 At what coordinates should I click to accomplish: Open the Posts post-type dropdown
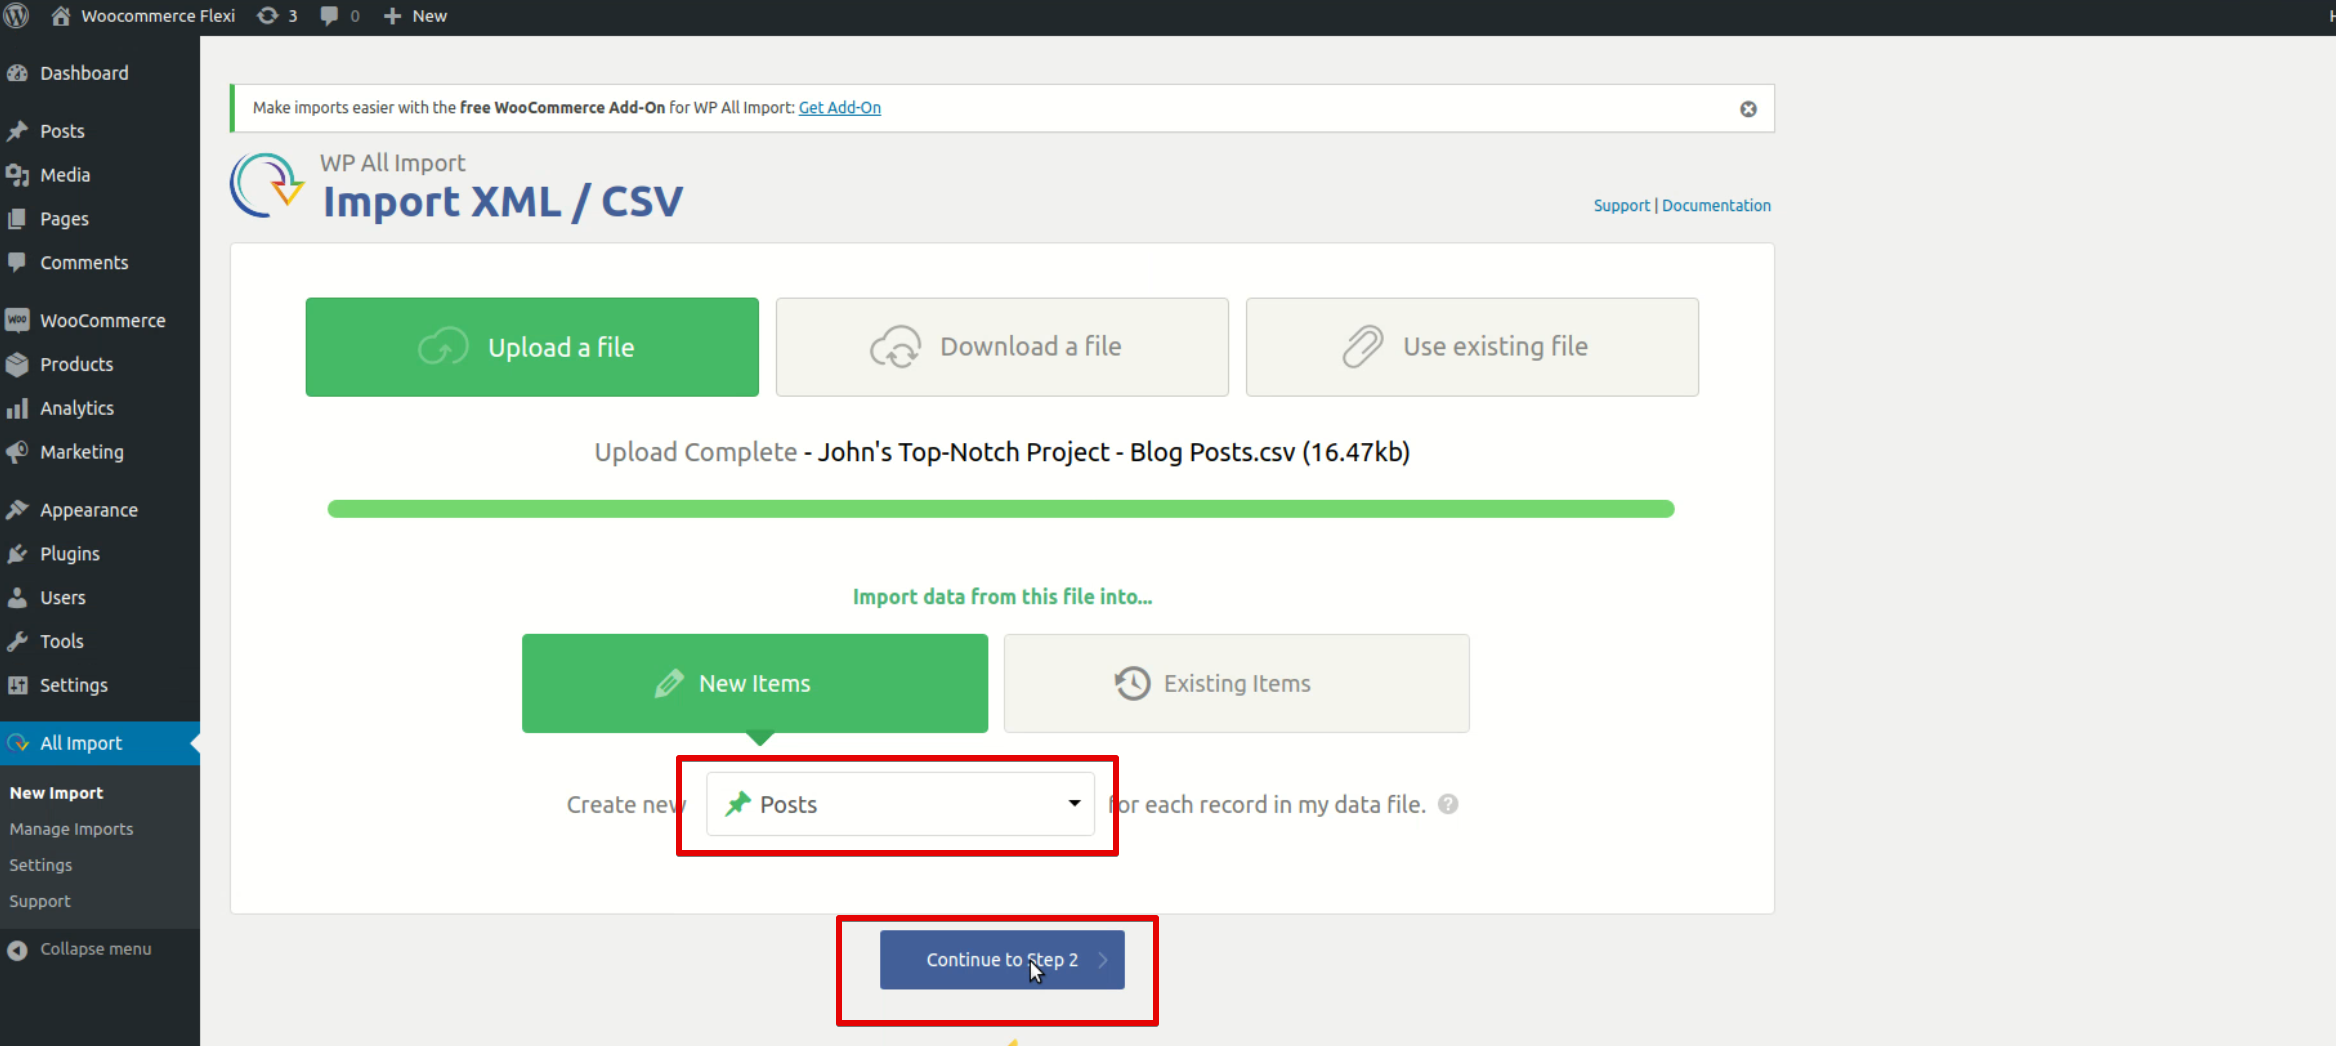pyautogui.click(x=900, y=805)
